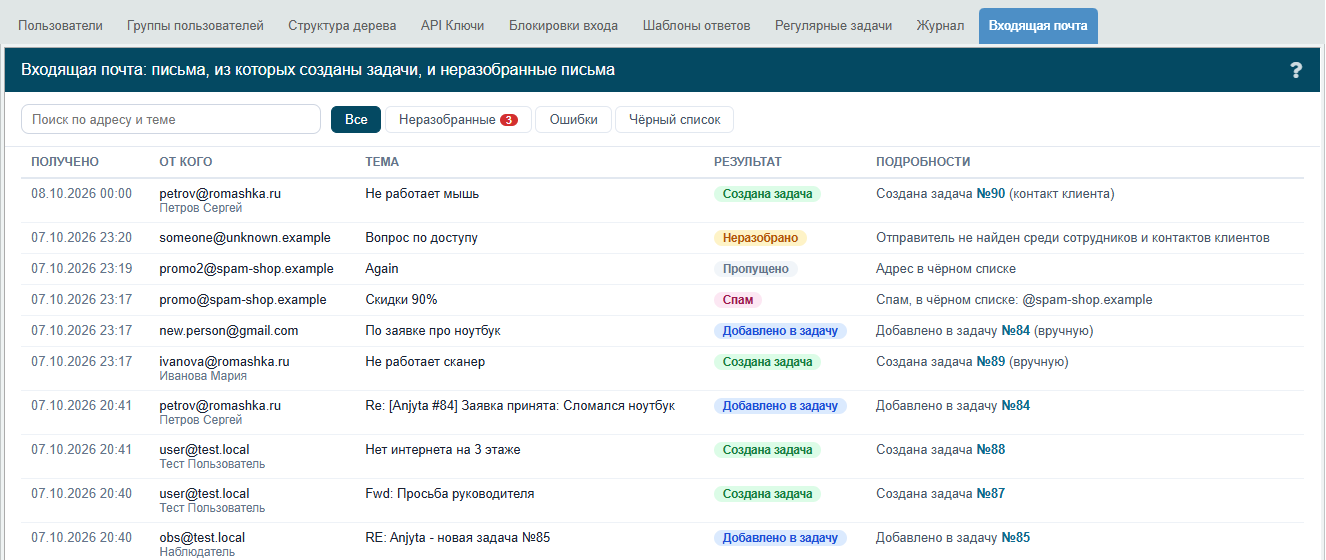Select subject 'По заявке про ноутбук'

[433, 330]
